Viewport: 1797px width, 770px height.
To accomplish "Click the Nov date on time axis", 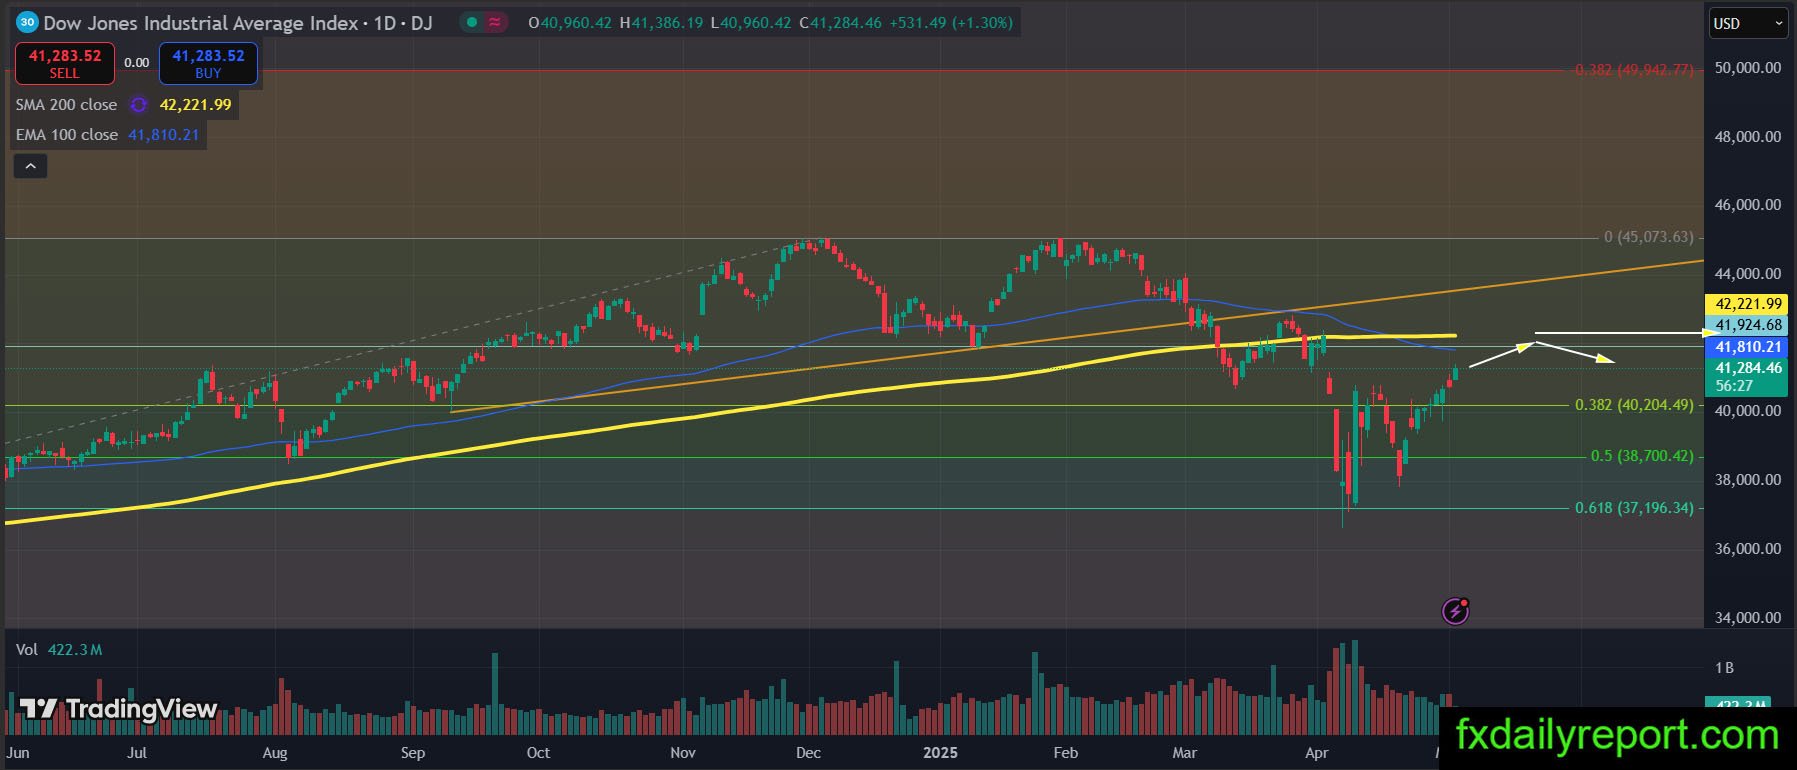I will coord(683,753).
